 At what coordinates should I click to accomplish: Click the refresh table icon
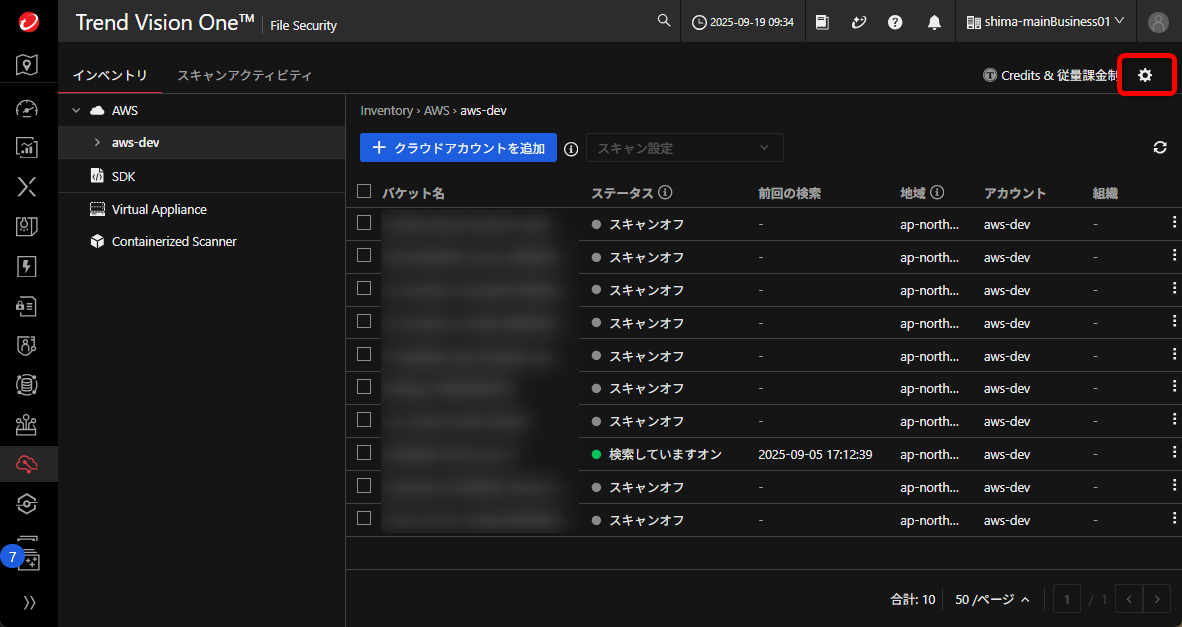click(x=1160, y=148)
